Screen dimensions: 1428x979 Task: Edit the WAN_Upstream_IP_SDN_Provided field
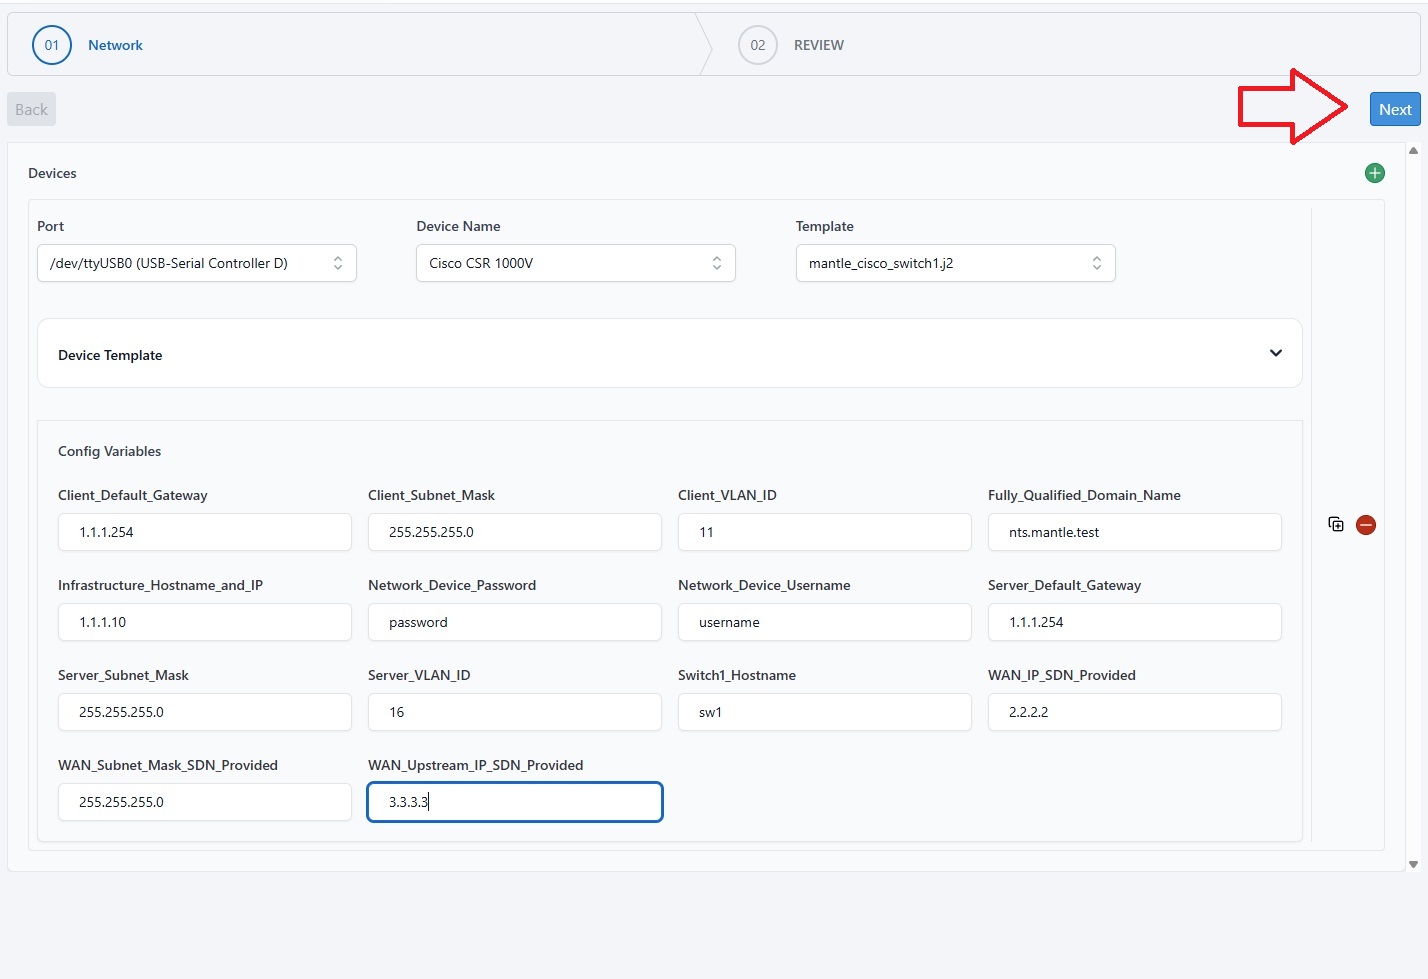click(x=515, y=802)
